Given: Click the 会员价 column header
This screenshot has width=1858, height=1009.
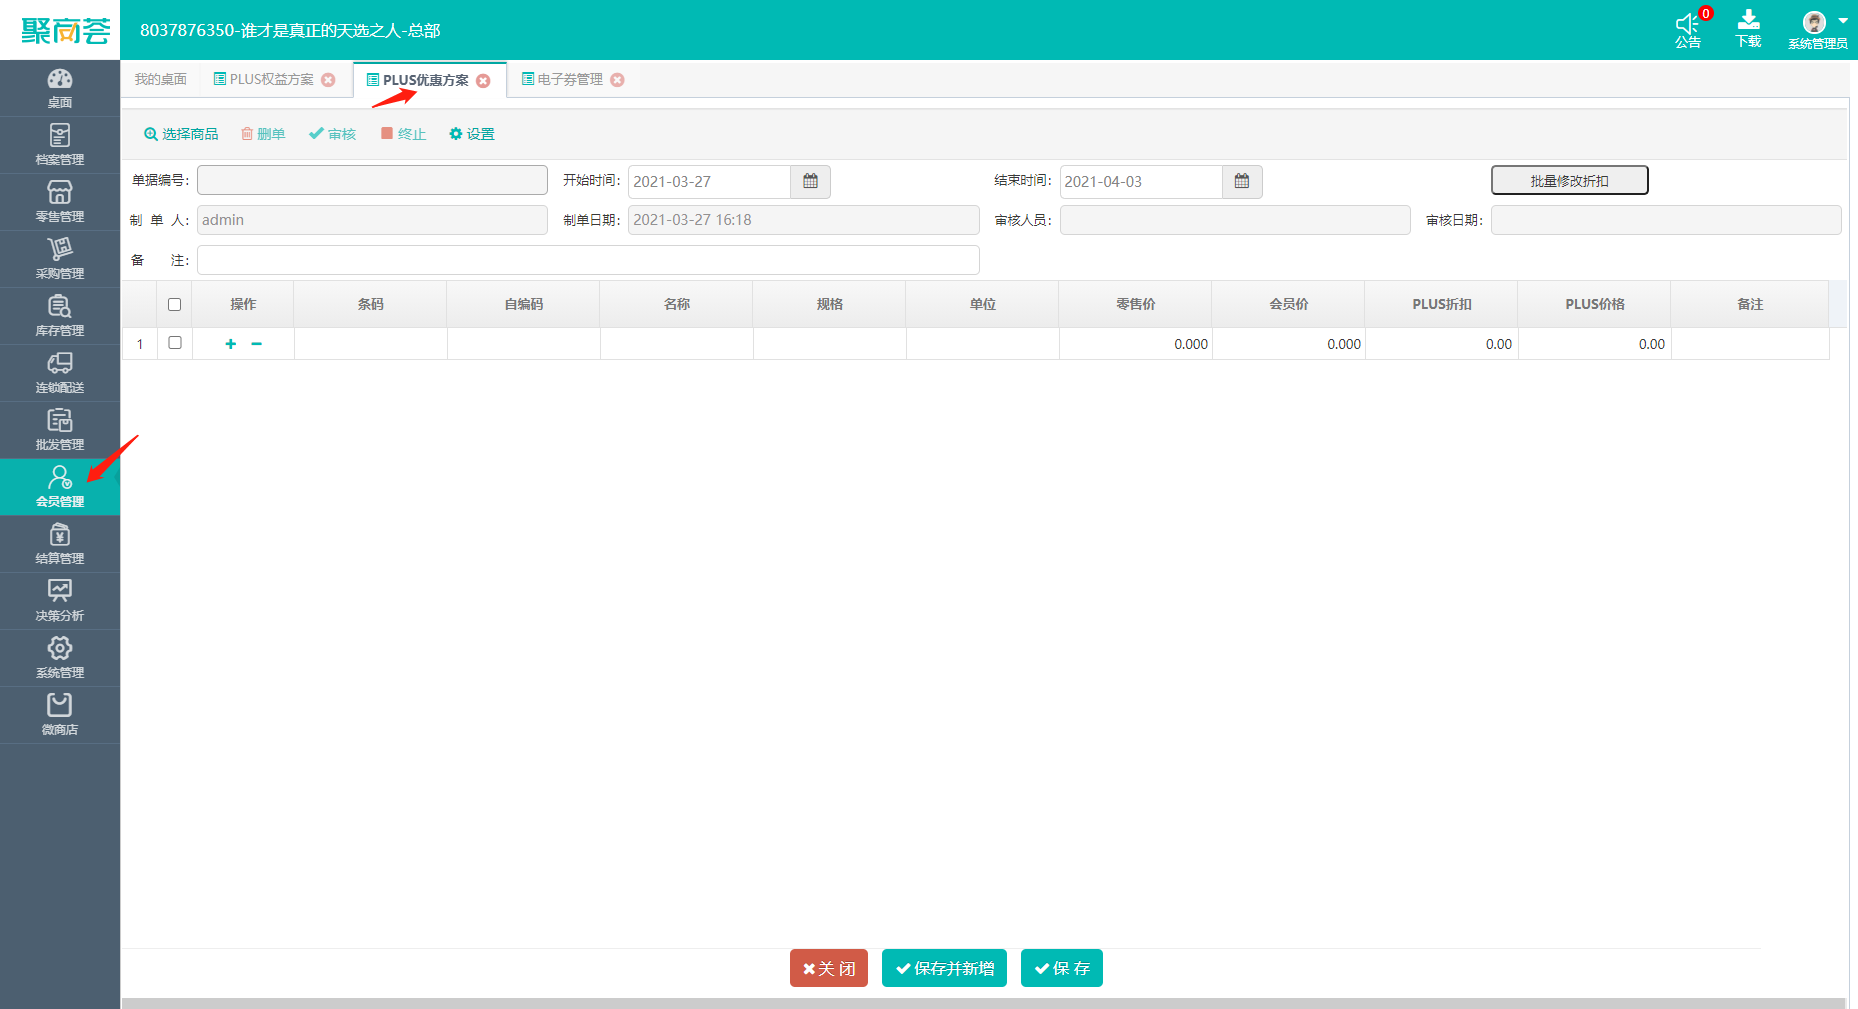Looking at the screenshot, I should [1288, 304].
